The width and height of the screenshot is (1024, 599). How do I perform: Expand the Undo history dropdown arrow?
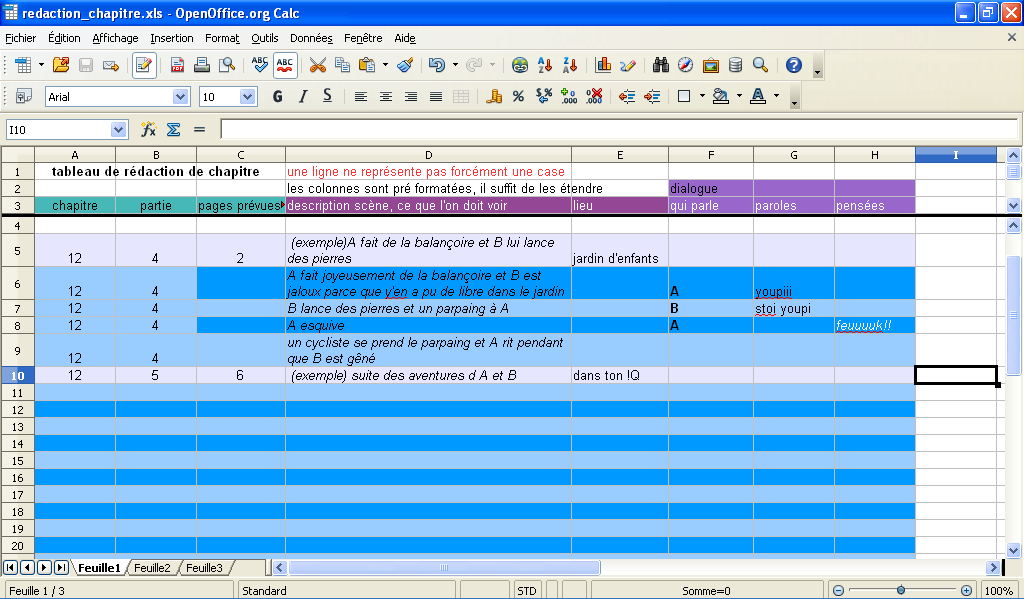coord(455,65)
